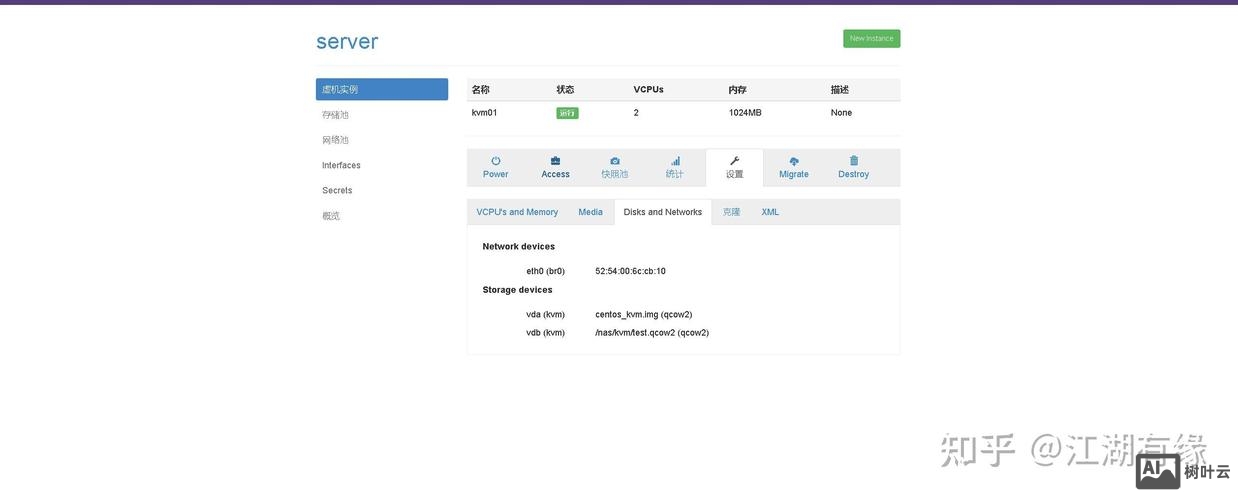The height and width of the screenshot is (500, 1238).
Task: Click the server title heading
Action: (x=347, y=42)
